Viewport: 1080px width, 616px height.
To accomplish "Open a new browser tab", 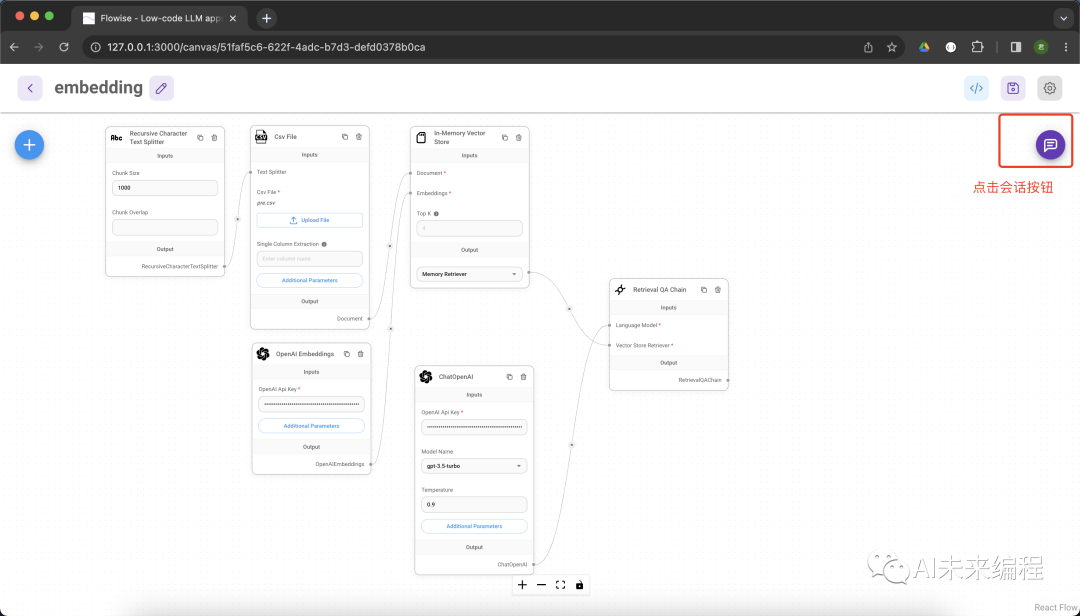I will pos(267,19).
